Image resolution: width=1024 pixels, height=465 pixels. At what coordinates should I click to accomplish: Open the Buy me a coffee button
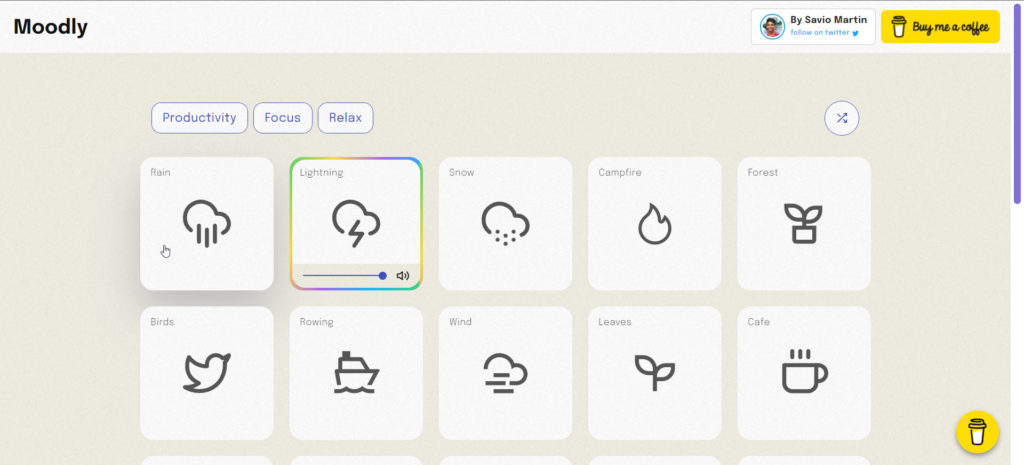pyautogui.click(x=940, y=27)
